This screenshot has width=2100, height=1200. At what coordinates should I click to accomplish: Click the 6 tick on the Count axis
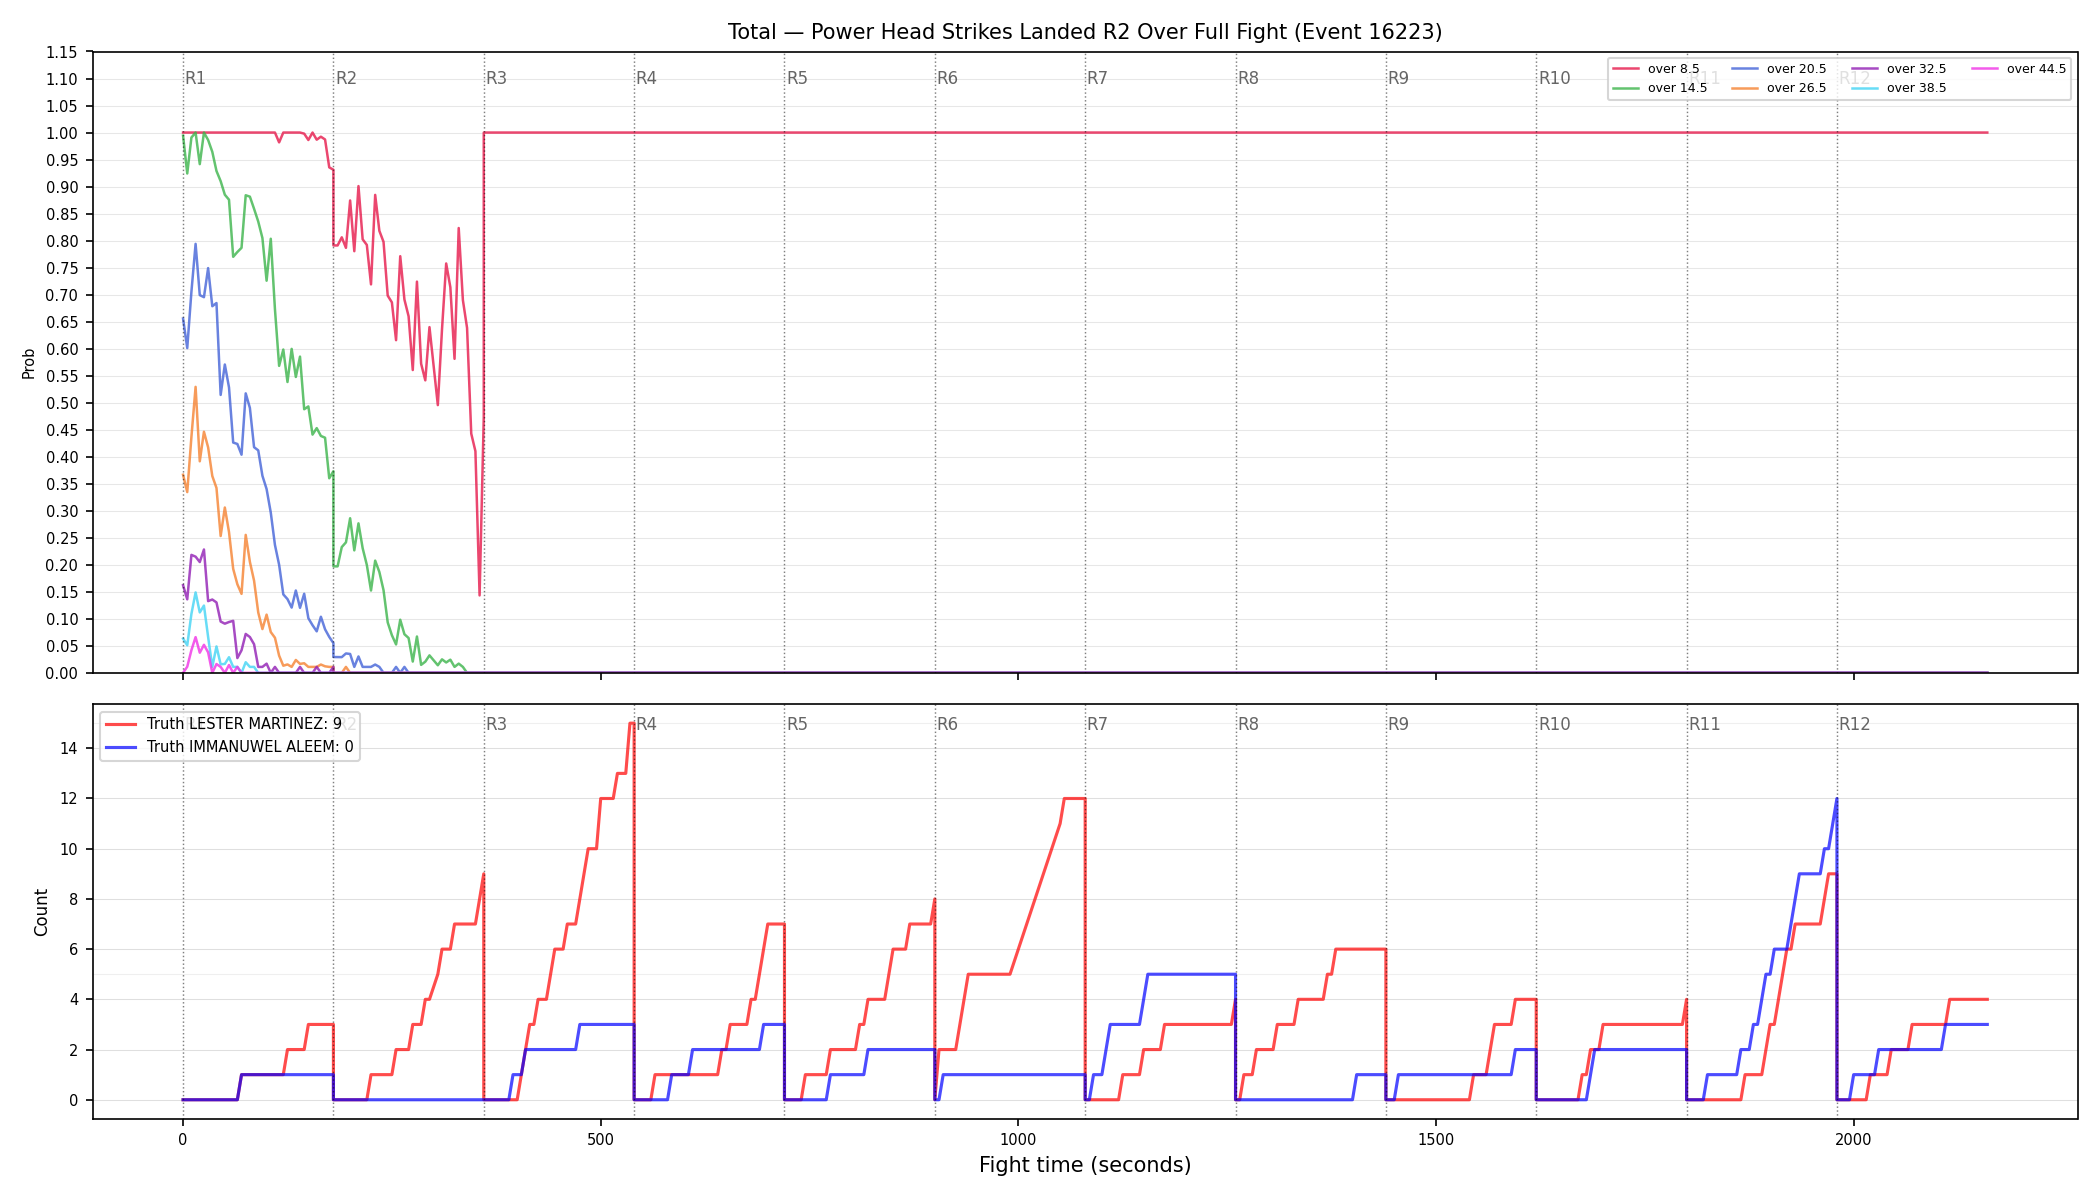(73, 949)
